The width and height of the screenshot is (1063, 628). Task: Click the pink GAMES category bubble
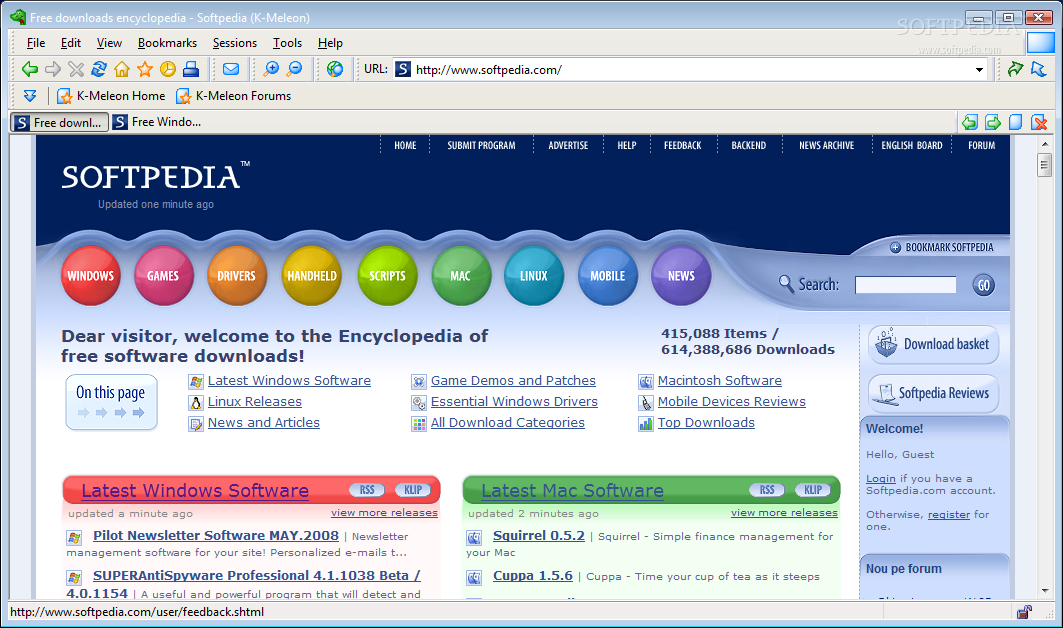[x=163, y=276]
